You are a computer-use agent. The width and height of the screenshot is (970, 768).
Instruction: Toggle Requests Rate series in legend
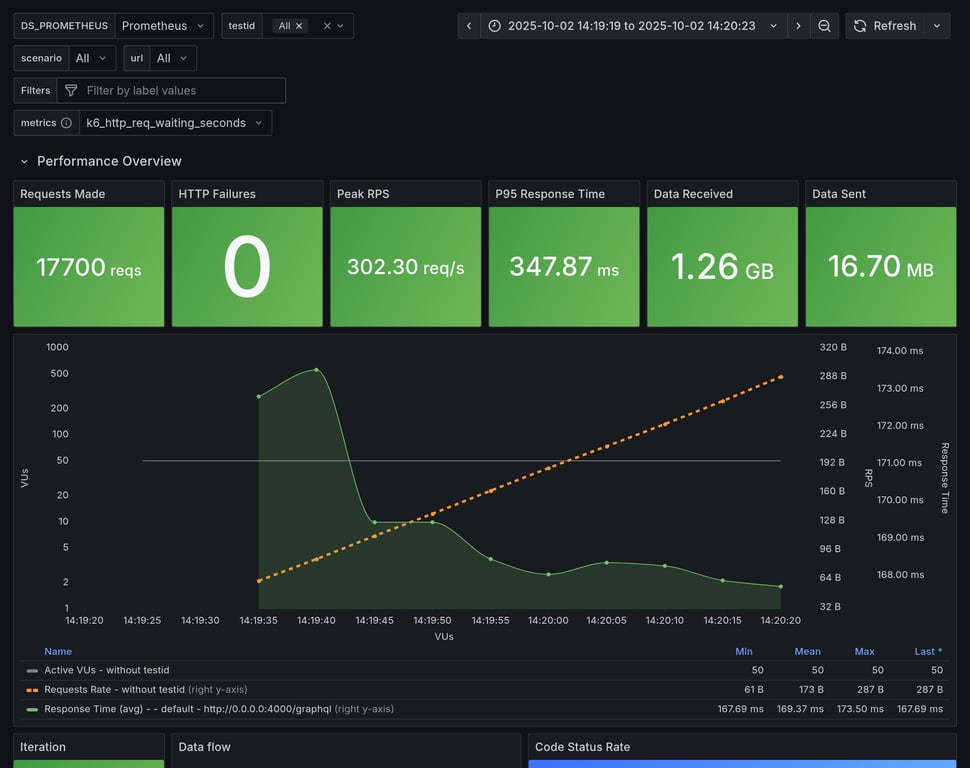114,689
